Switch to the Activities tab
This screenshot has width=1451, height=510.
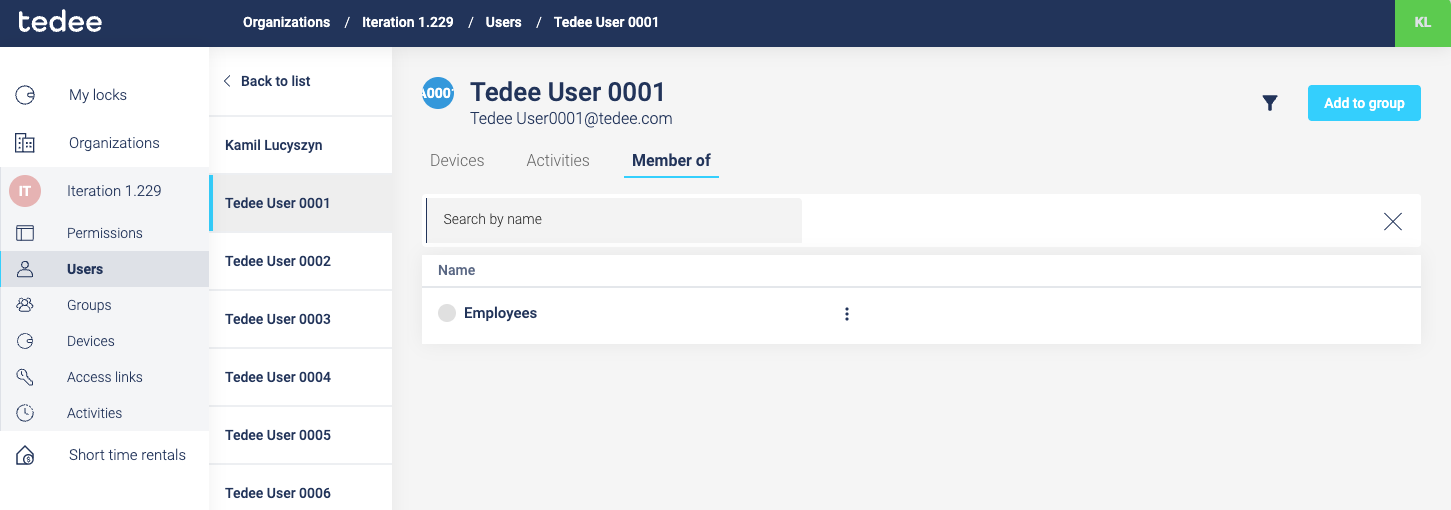[558, 161]
